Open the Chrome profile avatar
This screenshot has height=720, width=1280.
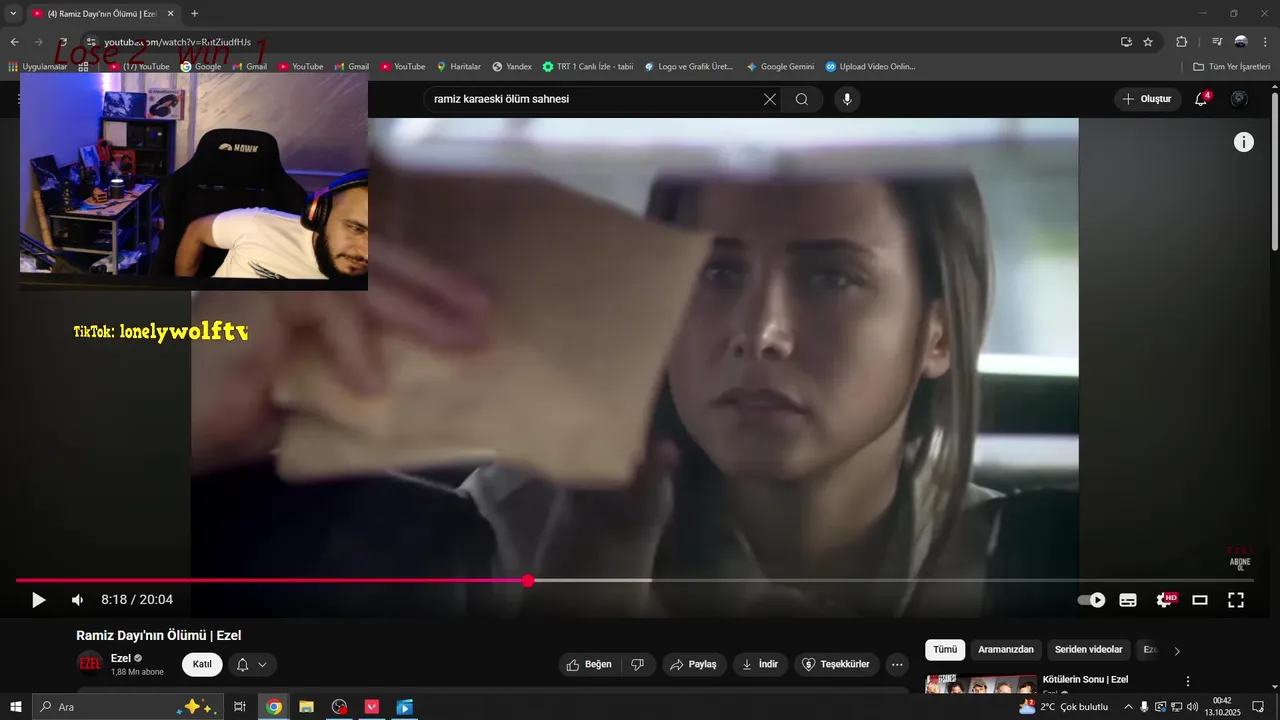1241,42
